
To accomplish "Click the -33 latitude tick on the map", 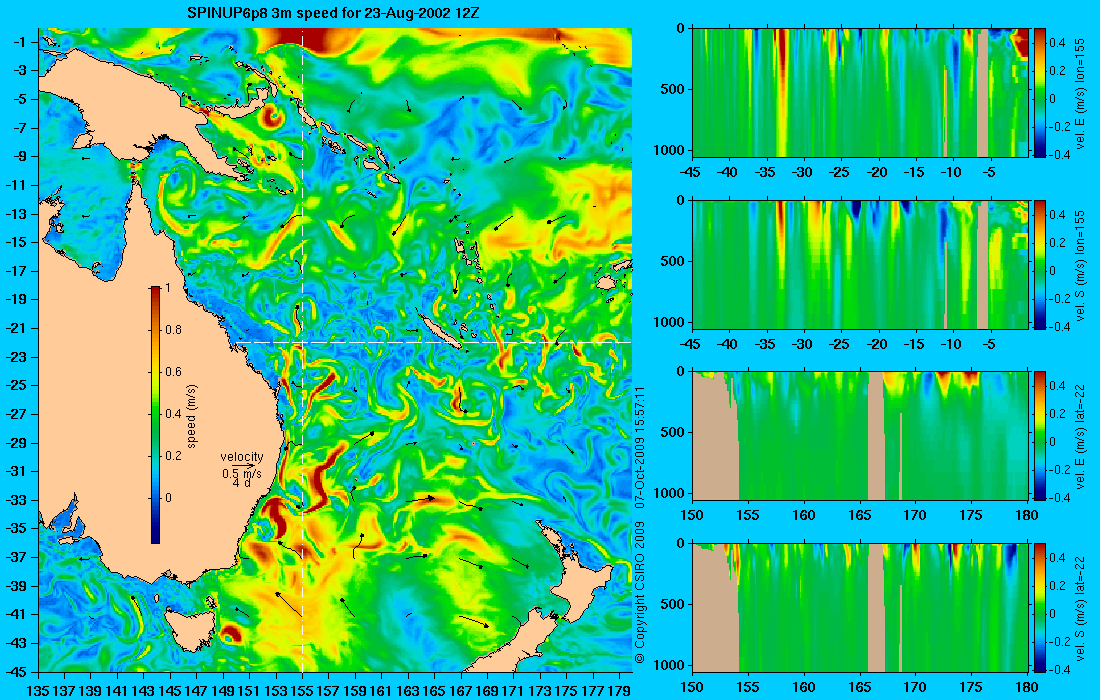I will [17, 500].
